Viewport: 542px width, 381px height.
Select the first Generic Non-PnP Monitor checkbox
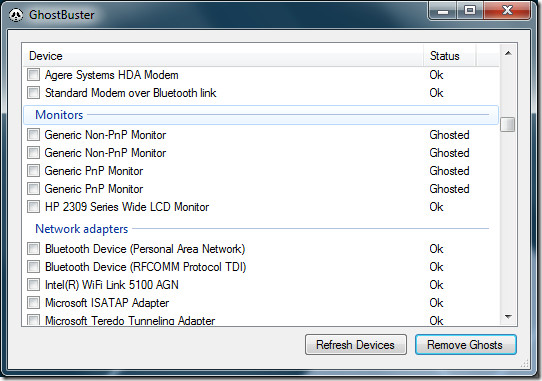point(34,134)
